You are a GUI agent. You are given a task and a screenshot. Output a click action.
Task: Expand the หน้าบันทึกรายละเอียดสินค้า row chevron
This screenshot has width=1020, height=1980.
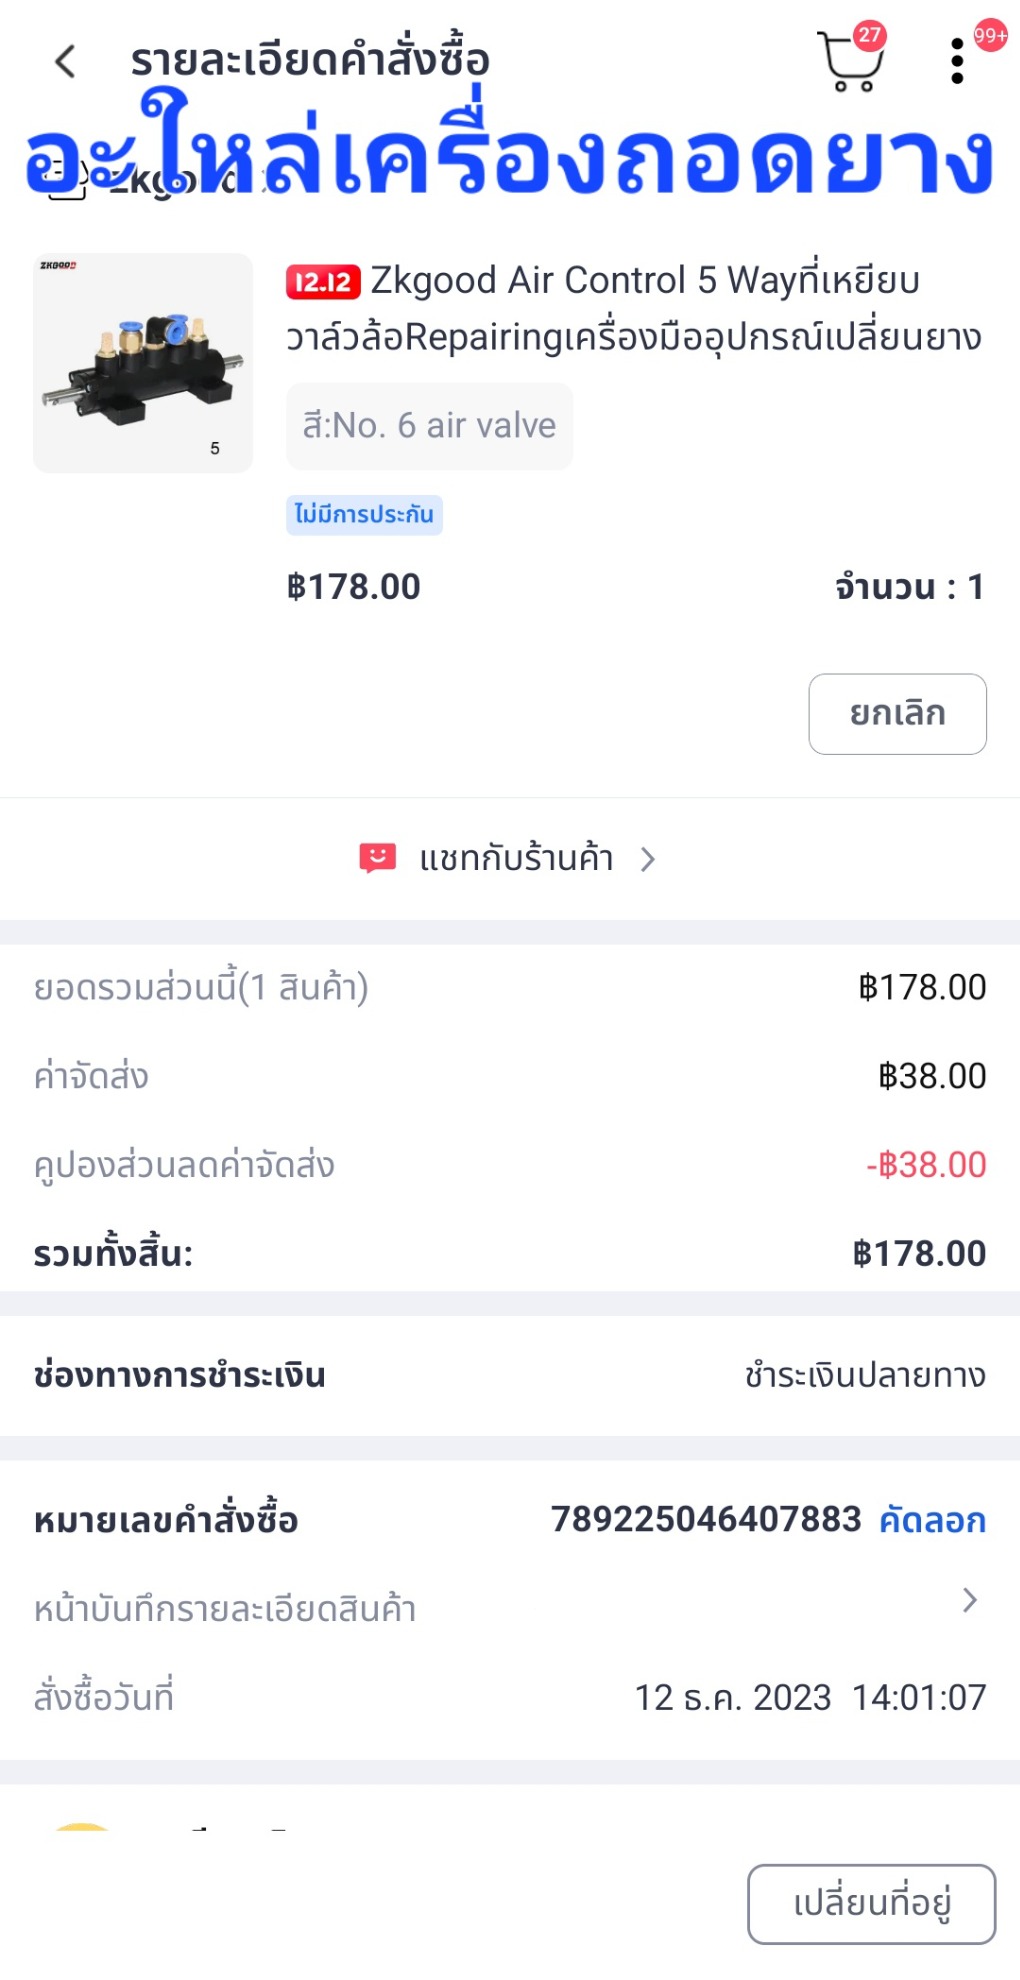click(x=969, y=1601)
